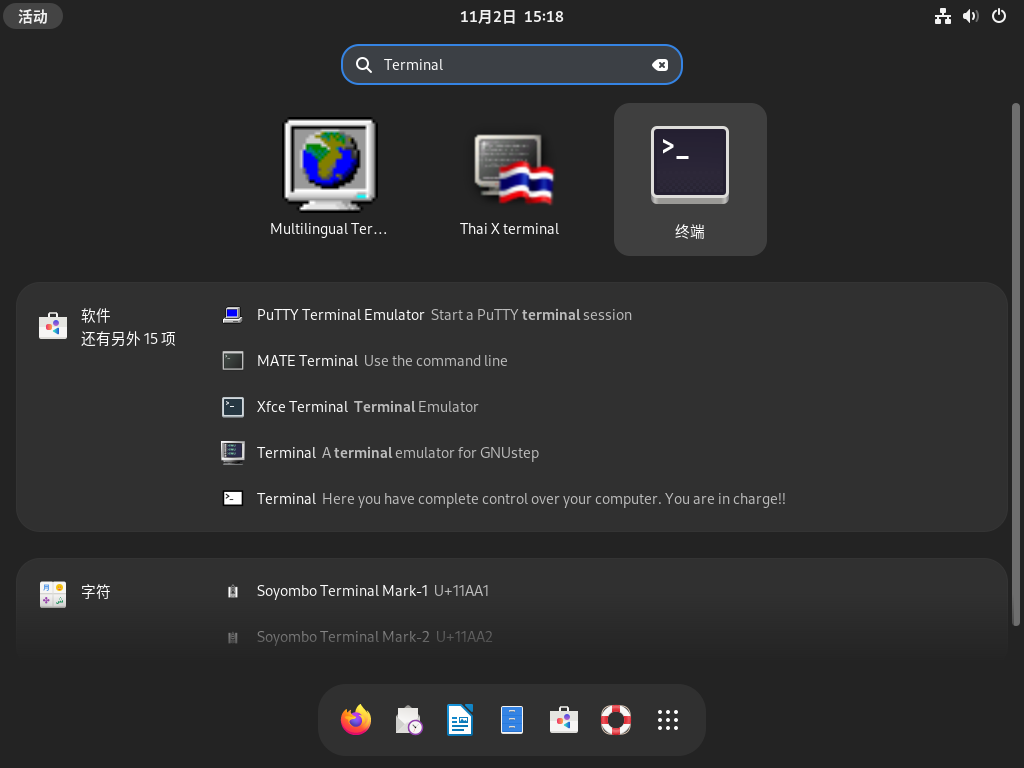Open the Software store dock icon
Screen dimensions: 1024x768
tap(564, 720)
